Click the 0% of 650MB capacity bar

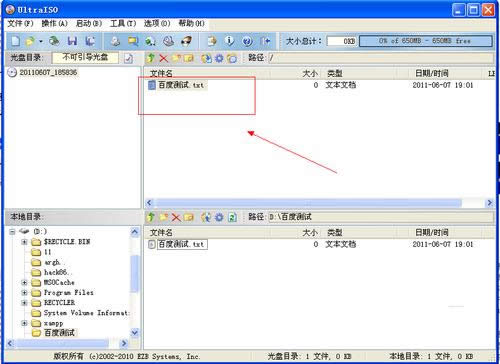pos(426,41)
